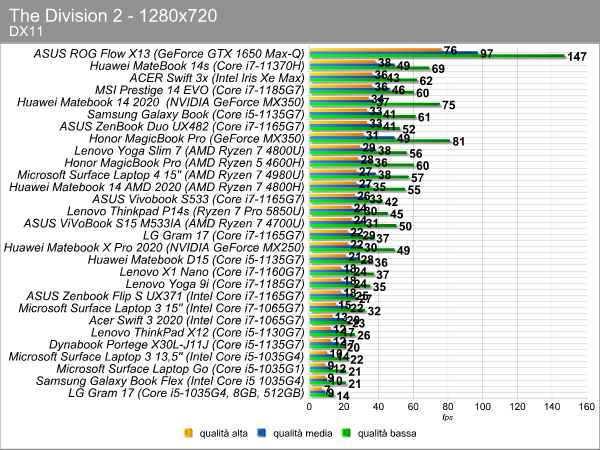The width and height of the screenshot is (600, 450).
Task: Select the ASUS ZenBook Duo UX482 label
Action: pyautogui.click(x=182, y=127)
